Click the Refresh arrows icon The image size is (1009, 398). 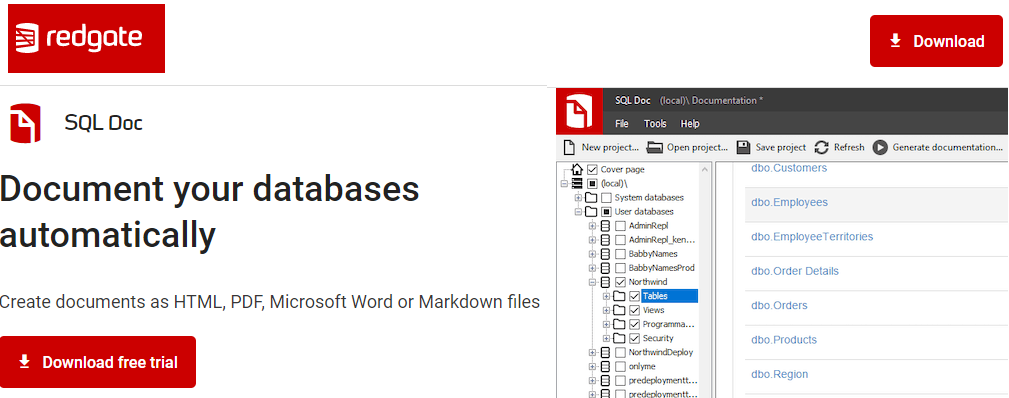(x=821, y=147)
